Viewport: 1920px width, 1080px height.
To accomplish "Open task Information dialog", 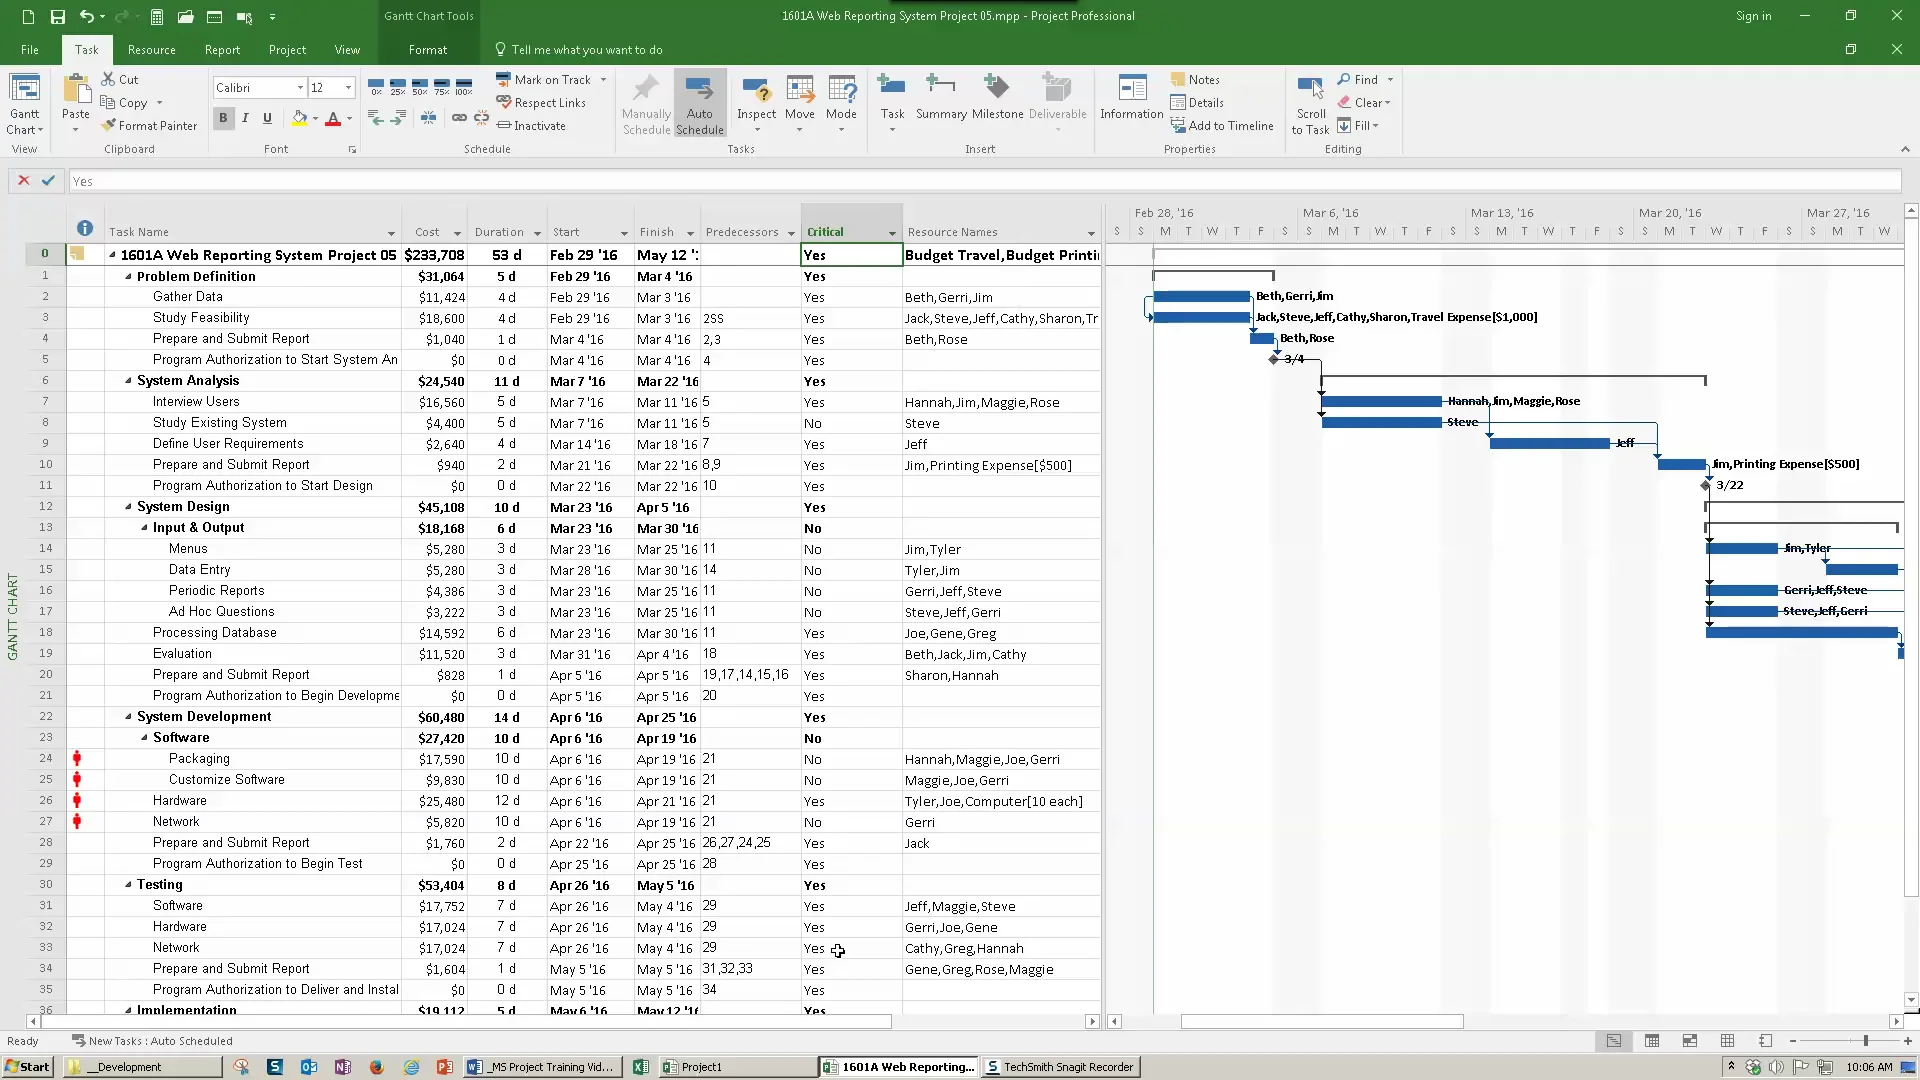I will coord(1131,98).
